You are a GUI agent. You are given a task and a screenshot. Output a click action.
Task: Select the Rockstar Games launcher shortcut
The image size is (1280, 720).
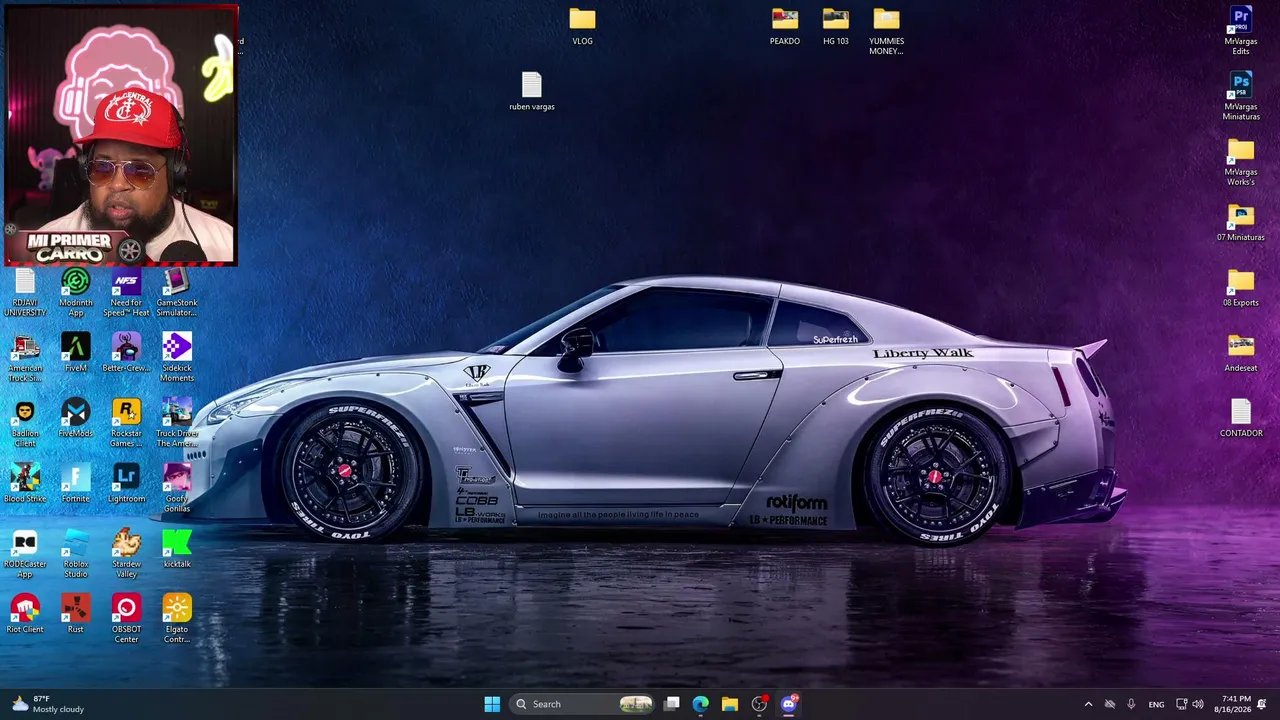coord(126,423)
